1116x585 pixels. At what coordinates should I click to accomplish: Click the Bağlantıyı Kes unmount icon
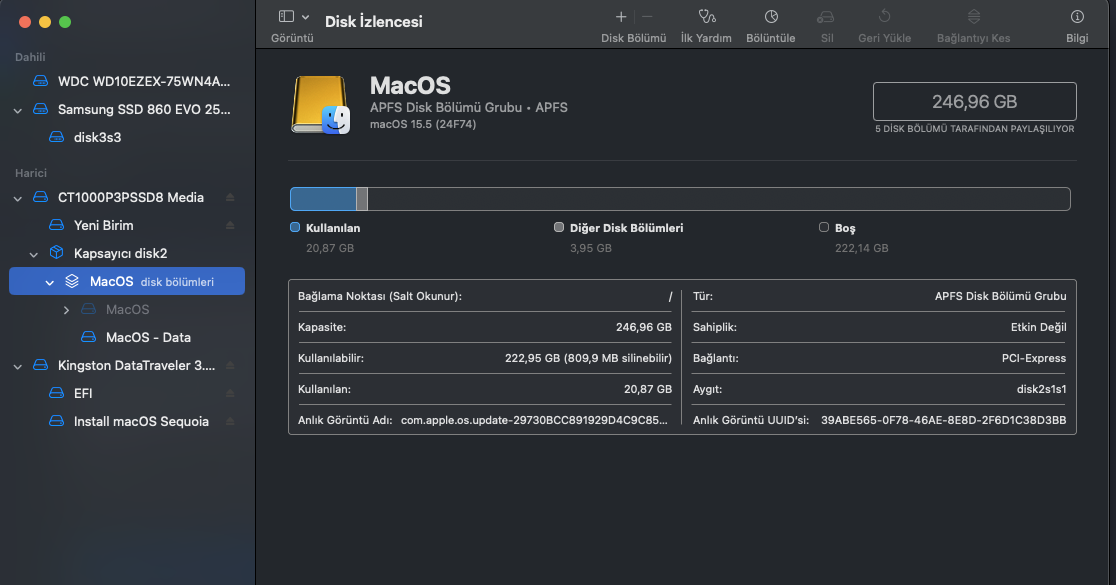click(973, 17)
